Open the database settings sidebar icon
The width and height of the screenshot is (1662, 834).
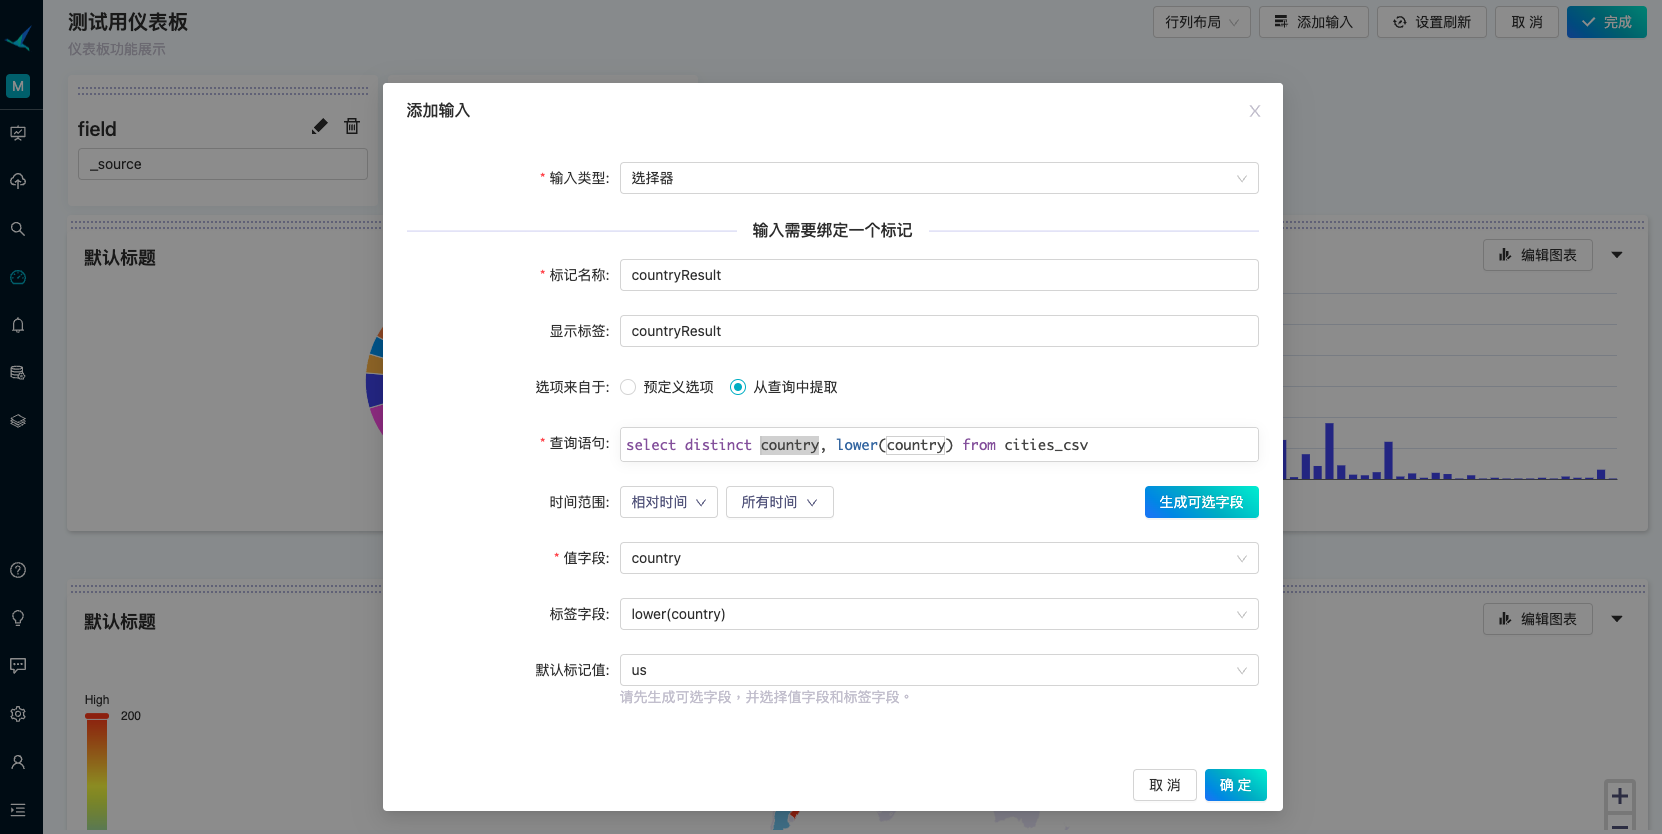click(18, 373)
